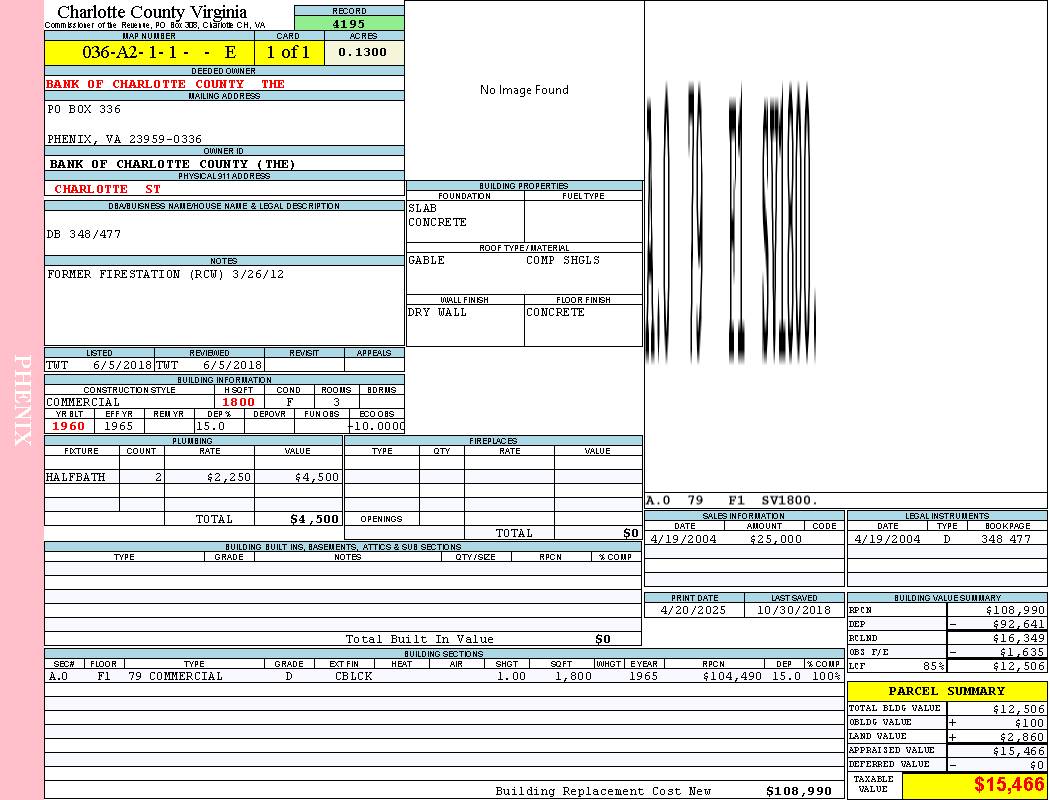This screenshot has height=800, width=1050.
Task: Click sketch label A.0 79 F1 SV1800.
Action: click(732, 500)
